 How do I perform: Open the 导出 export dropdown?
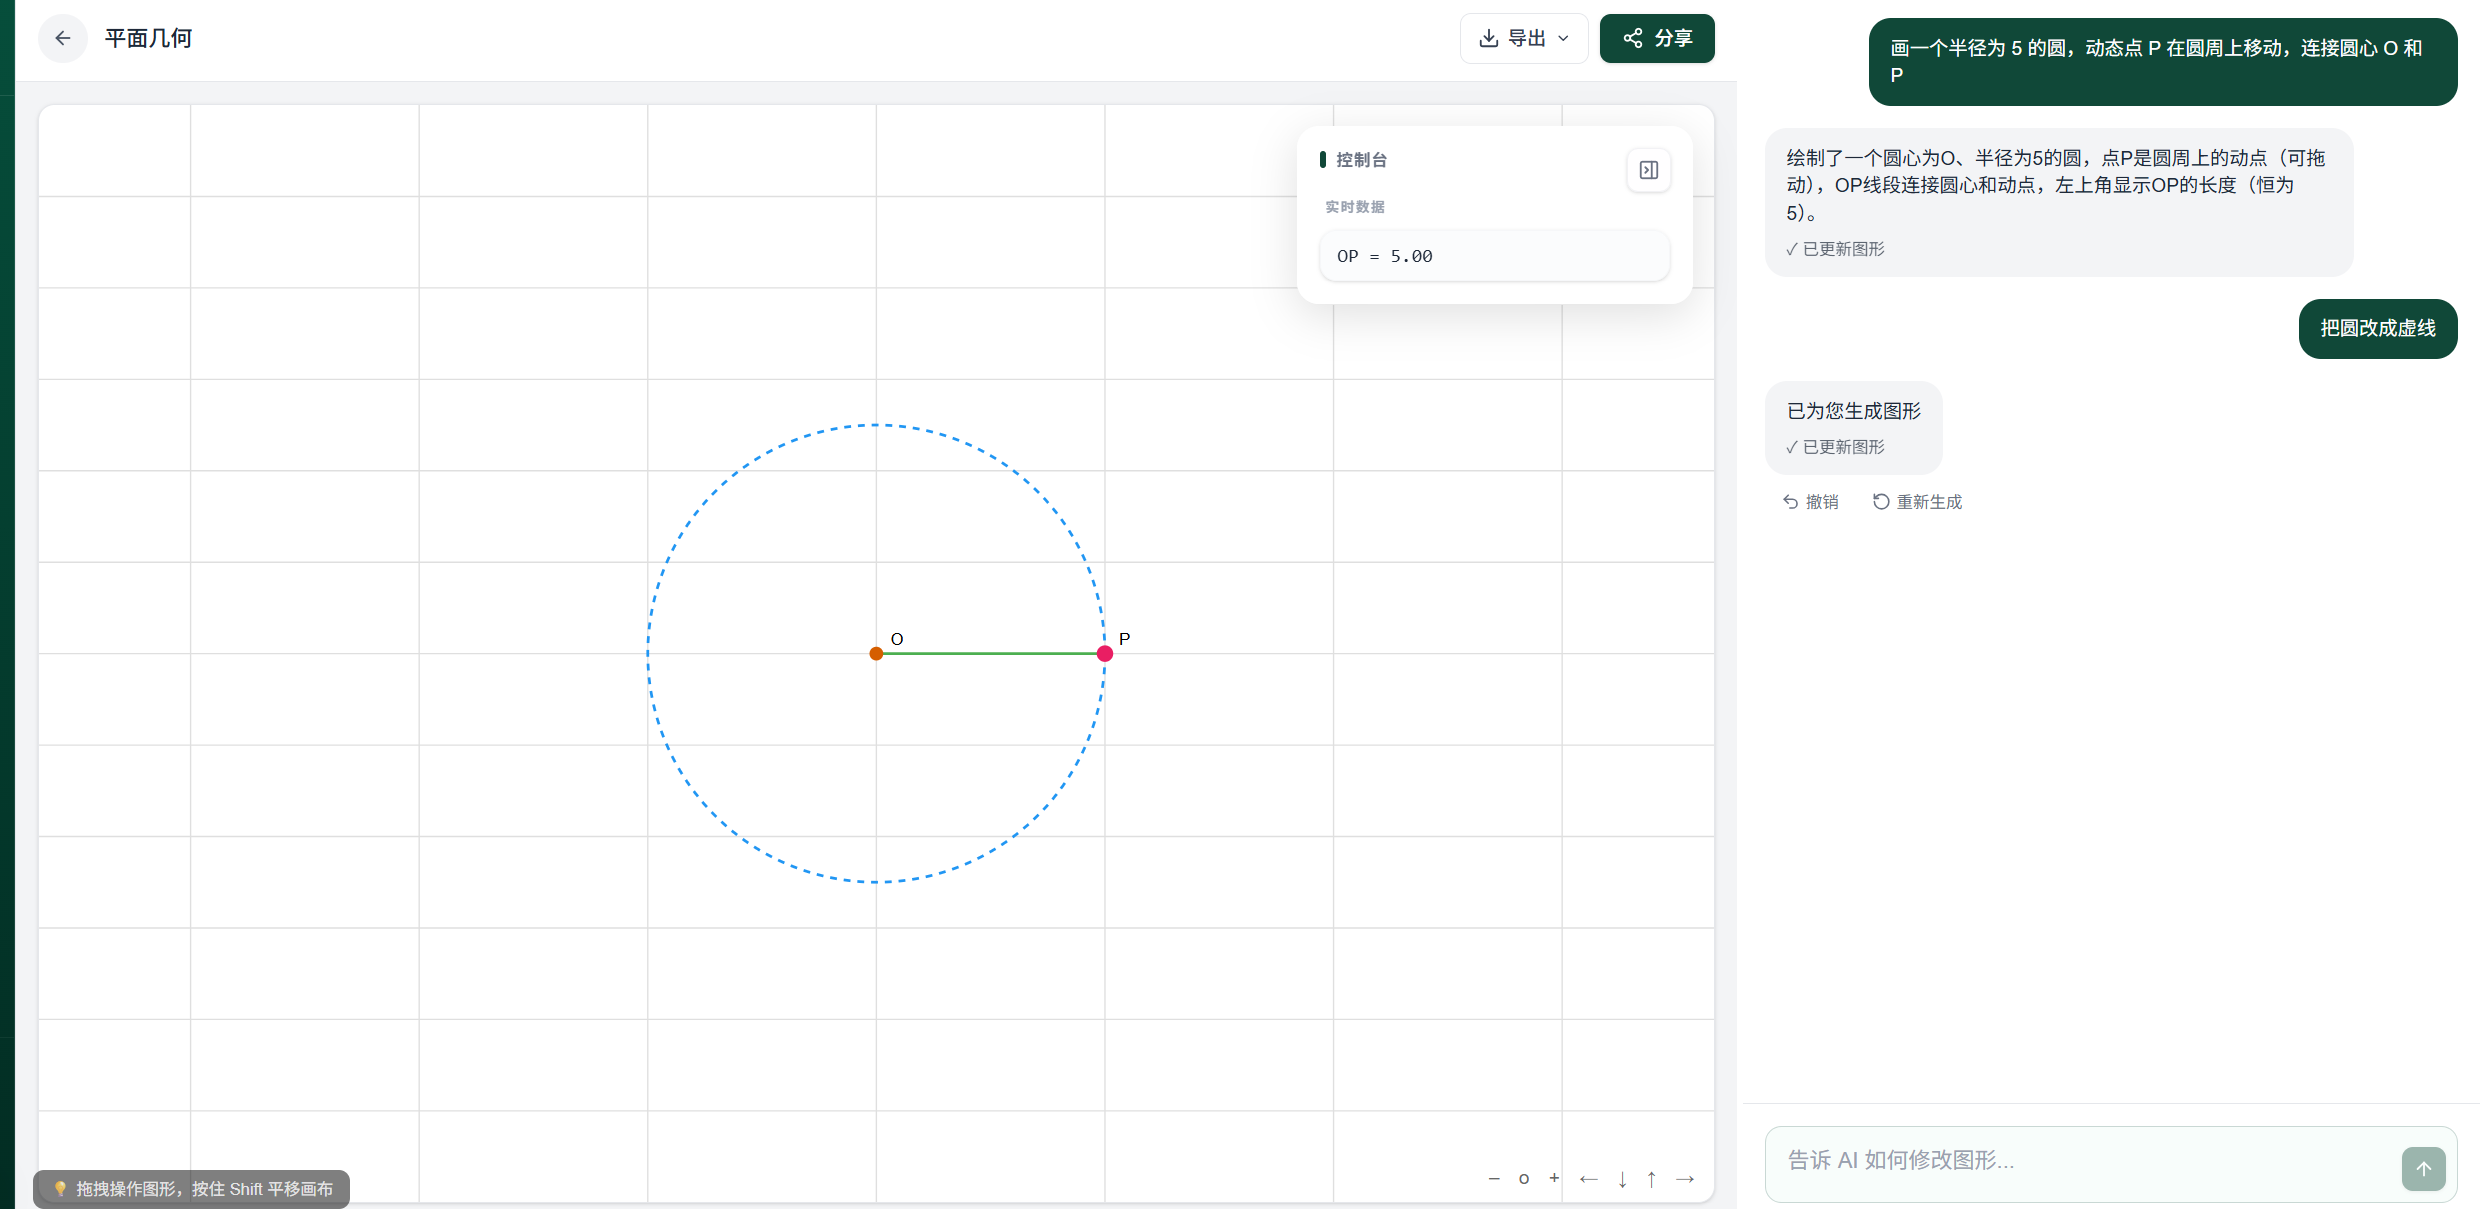tap(1523, 38)
